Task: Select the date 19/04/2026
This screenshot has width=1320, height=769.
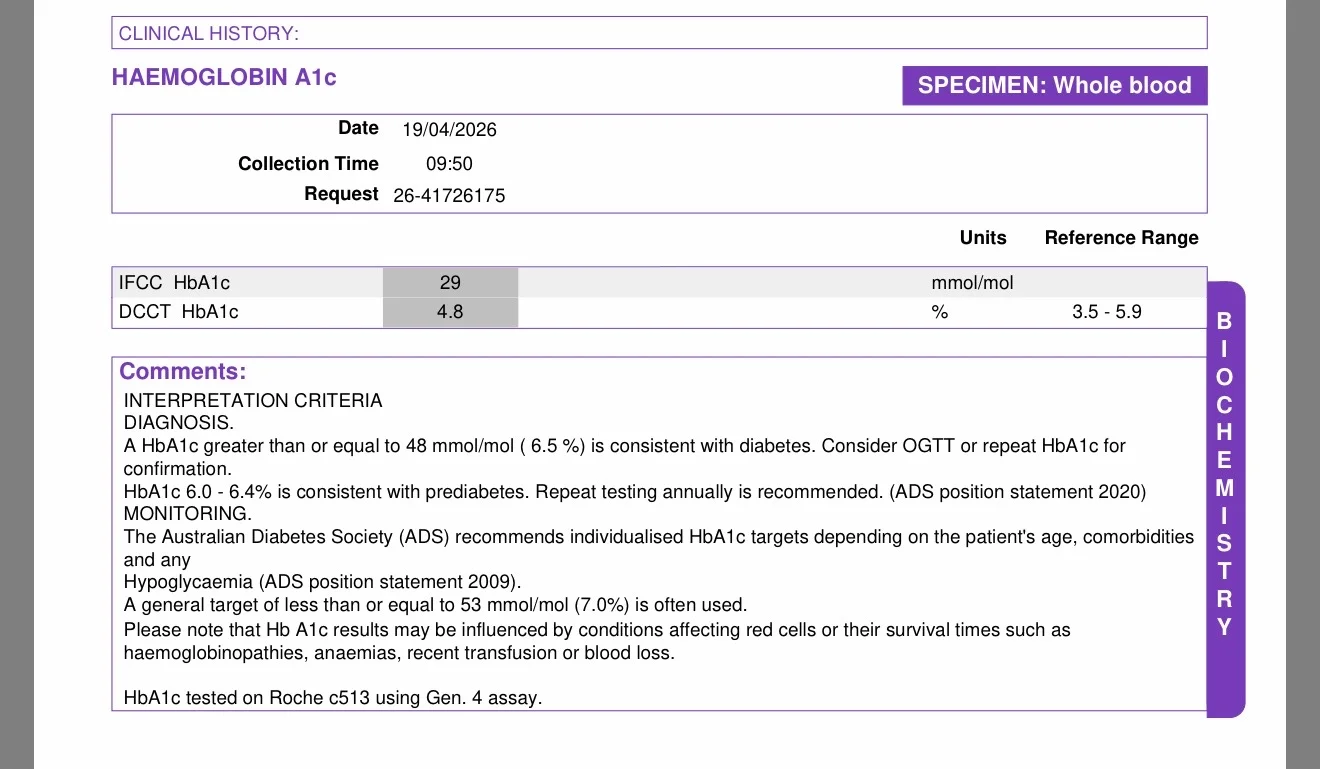Action: pos(449,130)
